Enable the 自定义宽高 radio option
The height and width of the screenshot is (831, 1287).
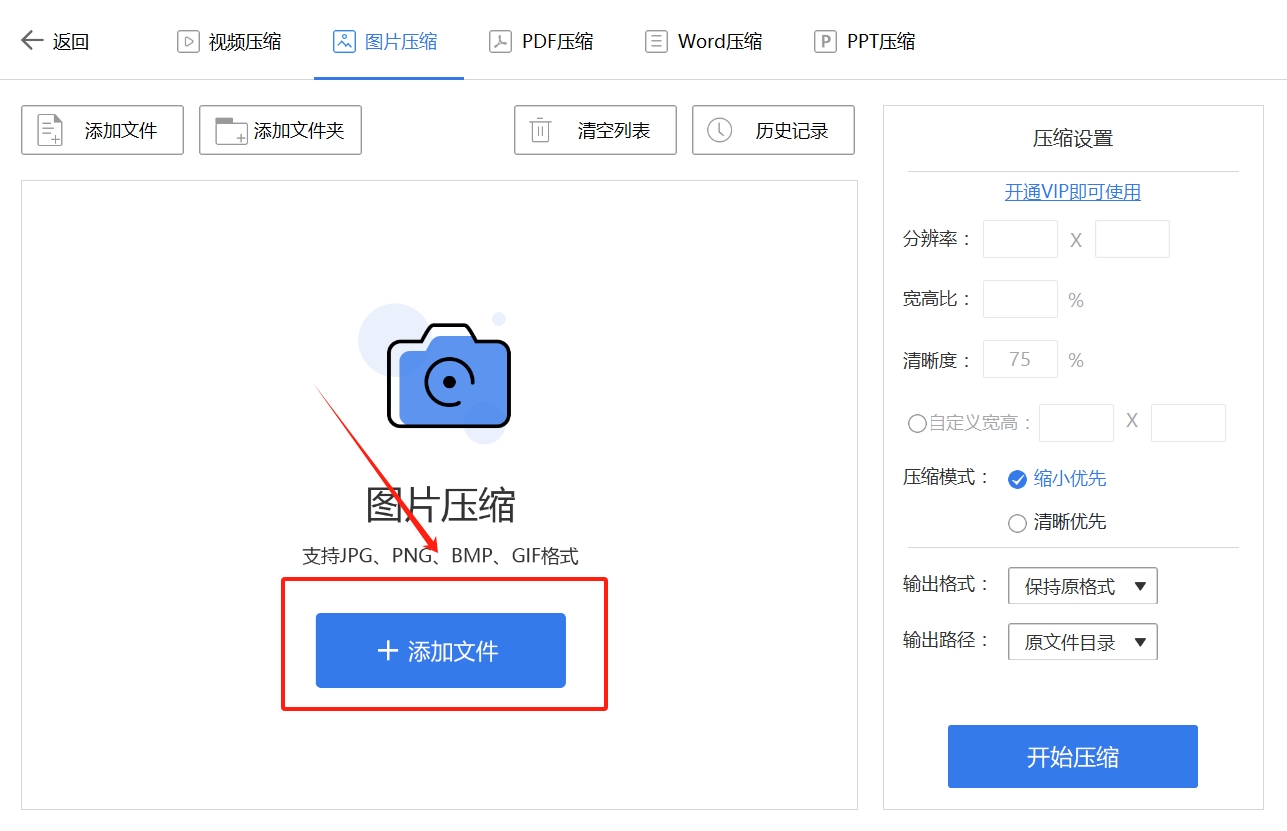pos(917,423)
